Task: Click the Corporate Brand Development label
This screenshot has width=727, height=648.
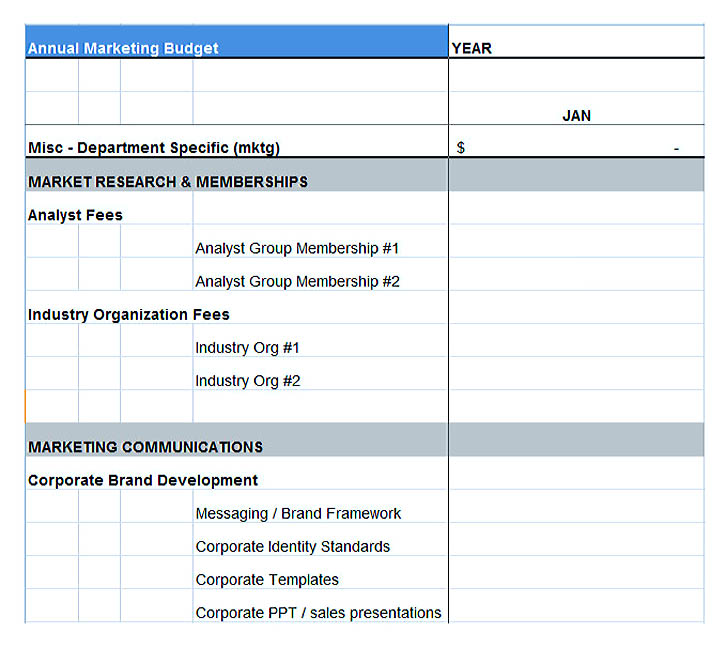Action: [143, 480]
